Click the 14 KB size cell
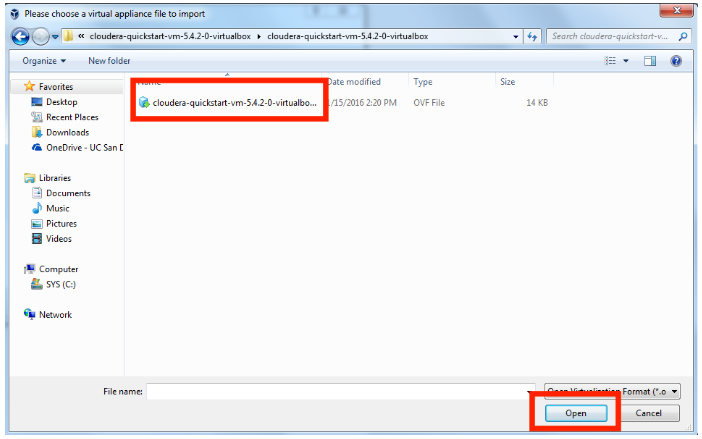 click(537, 103)
